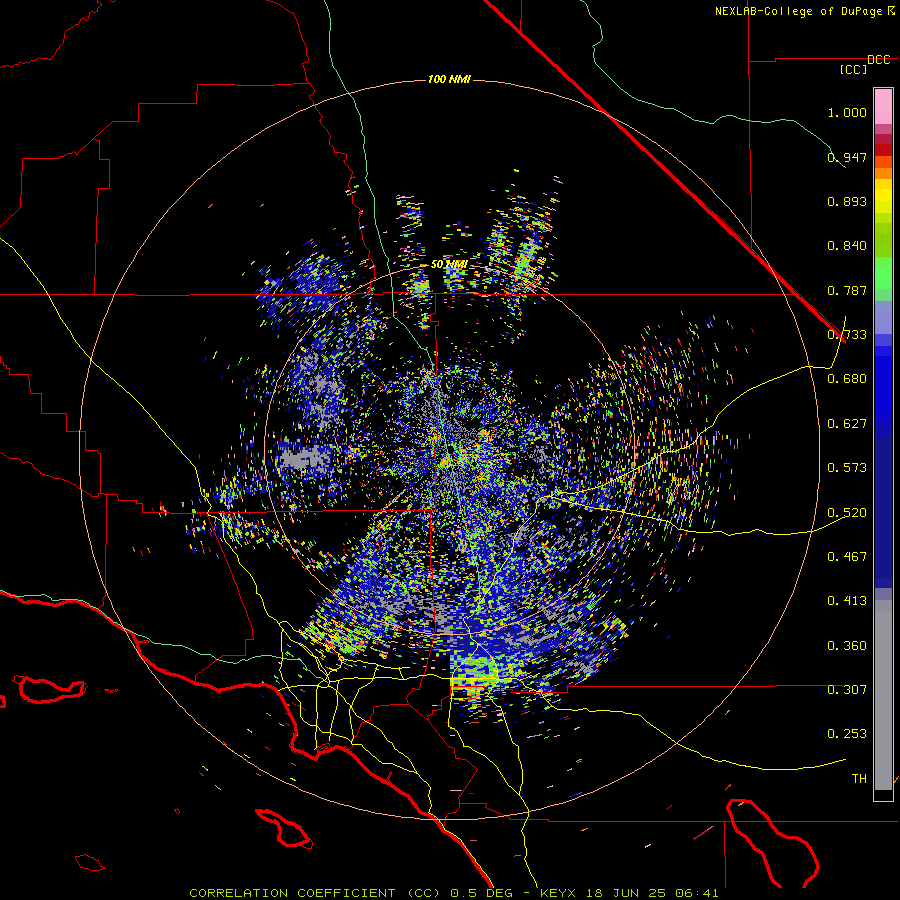Click the 0.360 scale value

click(x=847, y=646)
